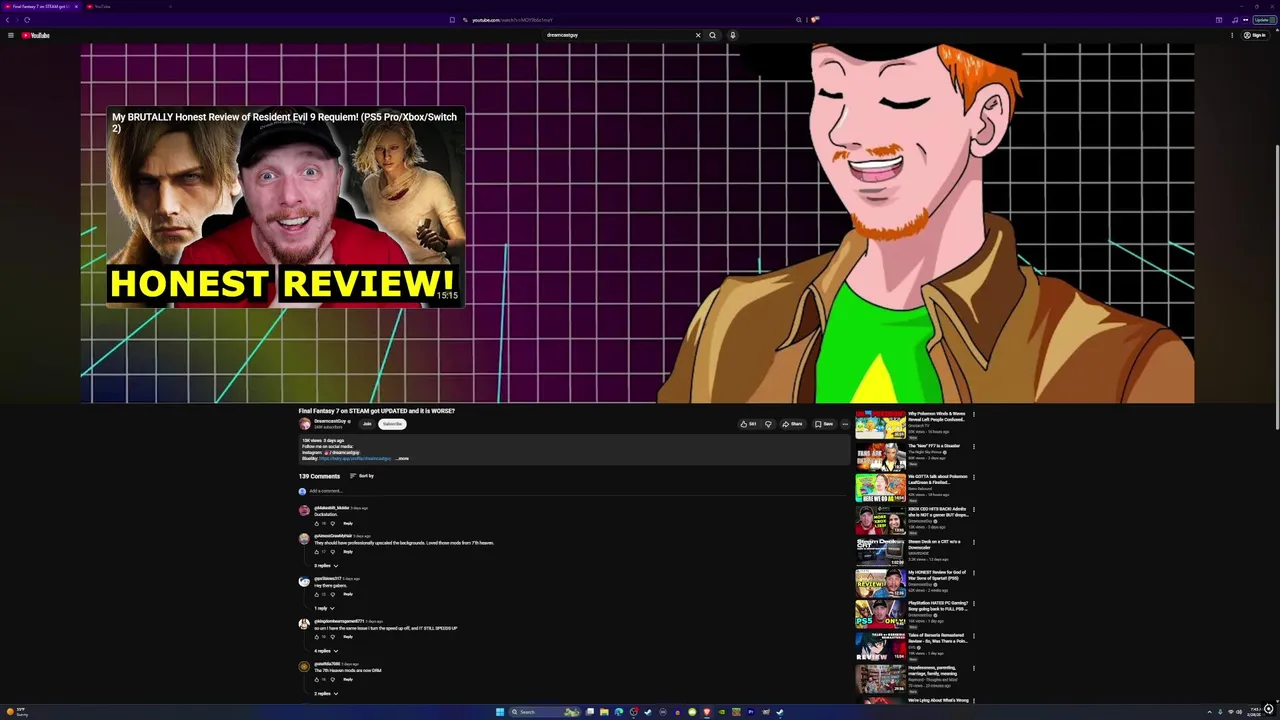Like the upscaled backgrounds comment
Viewport: 1280px width, 720px height.
[317, 551]
